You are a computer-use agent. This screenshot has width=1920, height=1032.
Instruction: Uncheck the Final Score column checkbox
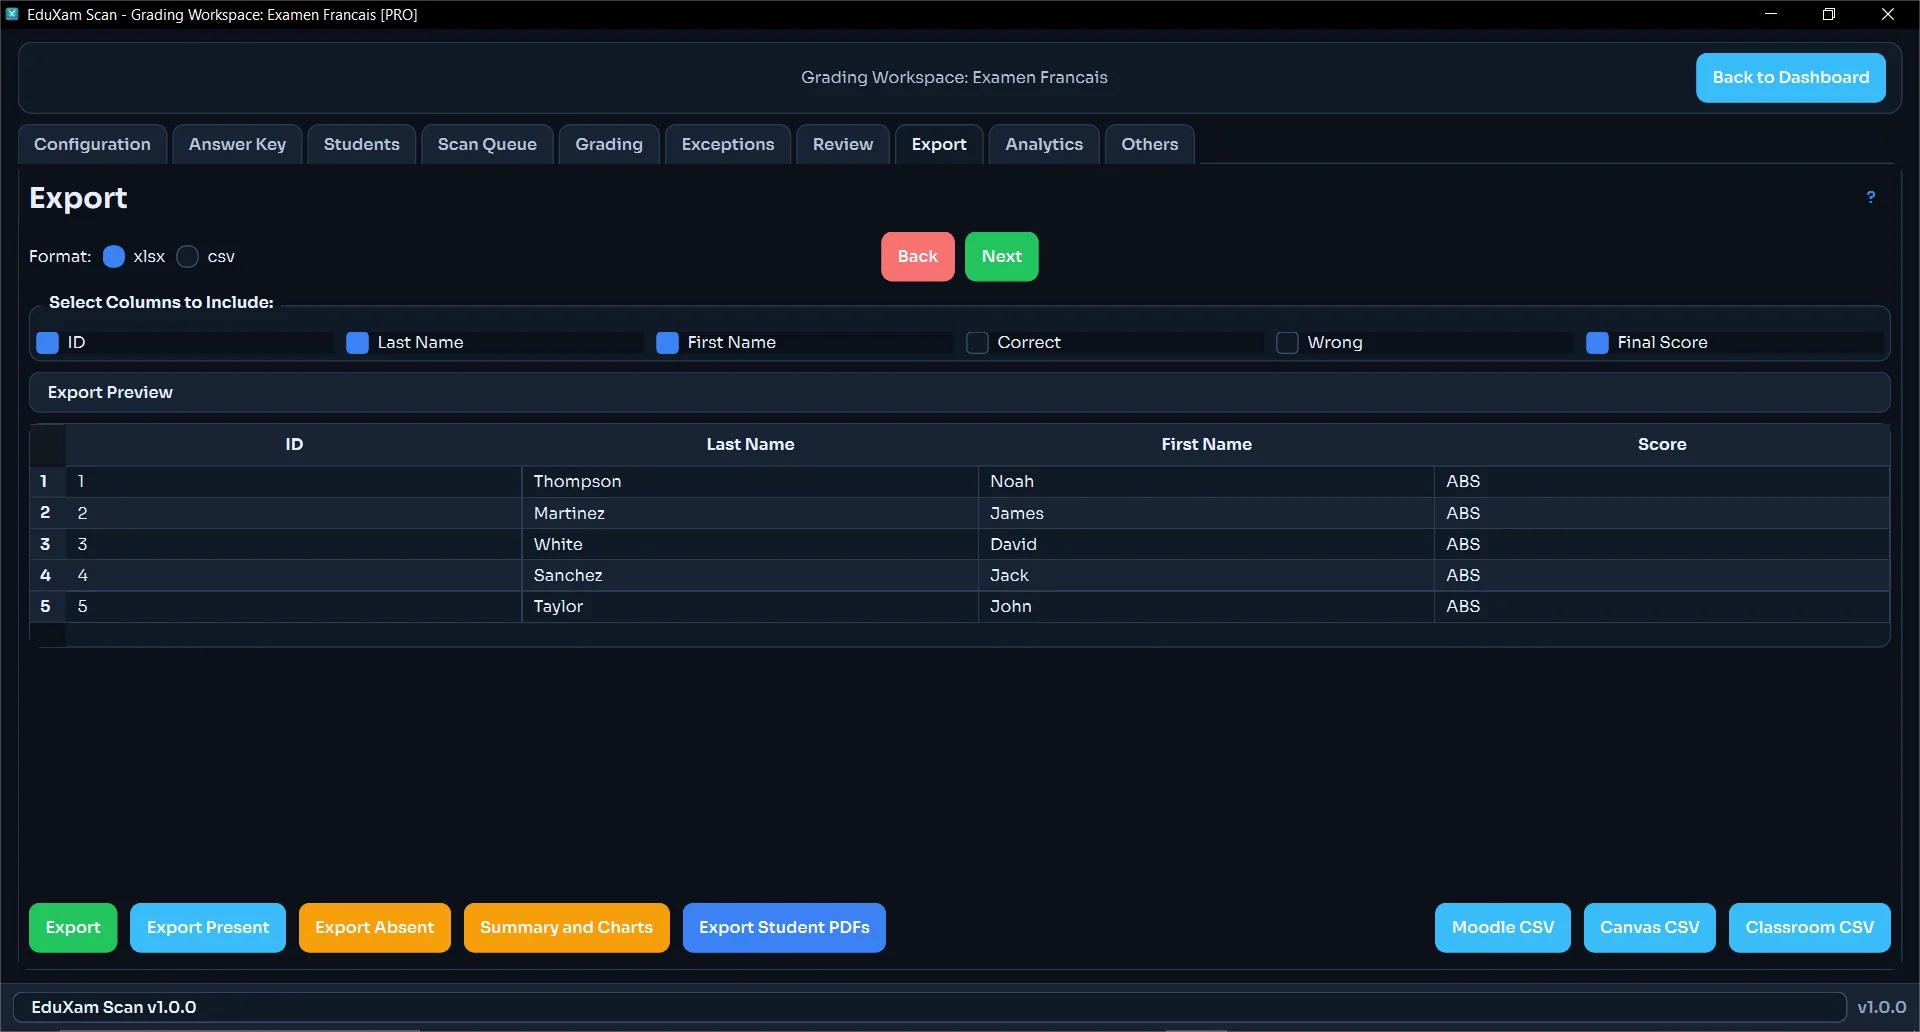point(1597,343)
